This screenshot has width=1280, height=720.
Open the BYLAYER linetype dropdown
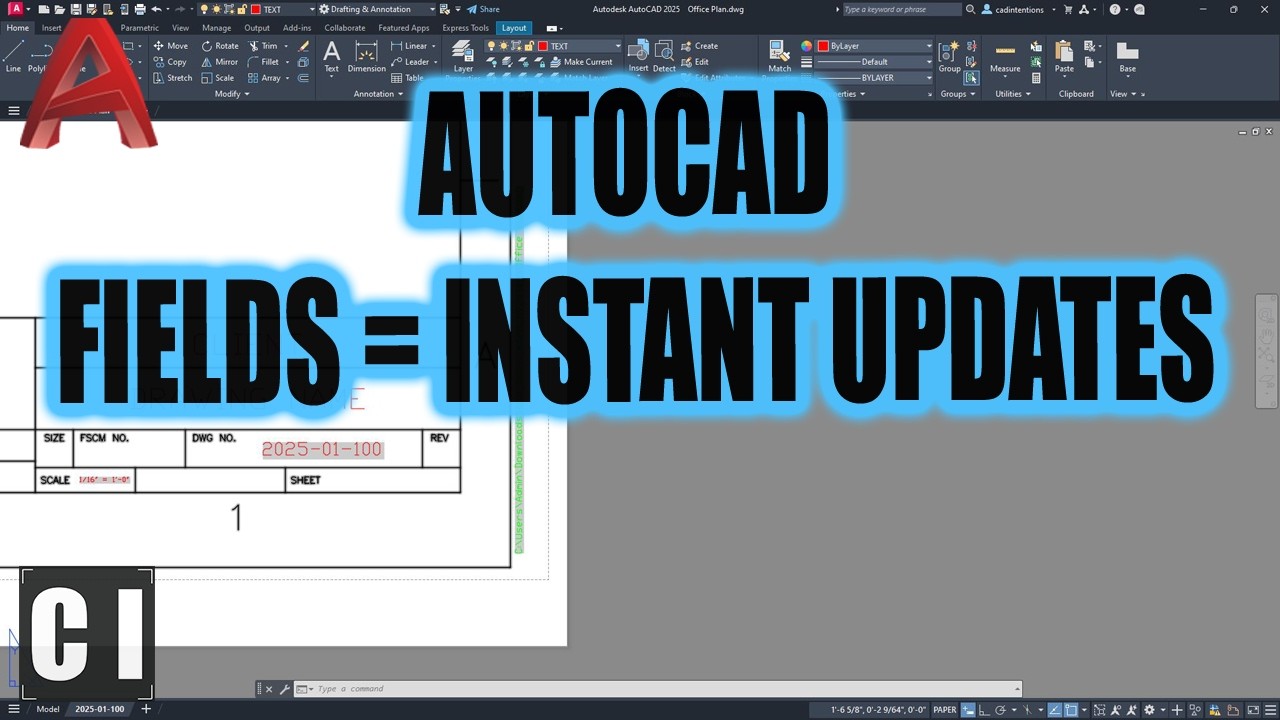tap(875, 78)
